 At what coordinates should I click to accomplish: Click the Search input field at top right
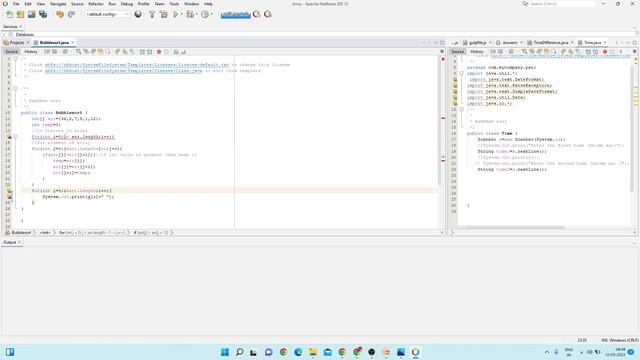(x=562, y=4)
